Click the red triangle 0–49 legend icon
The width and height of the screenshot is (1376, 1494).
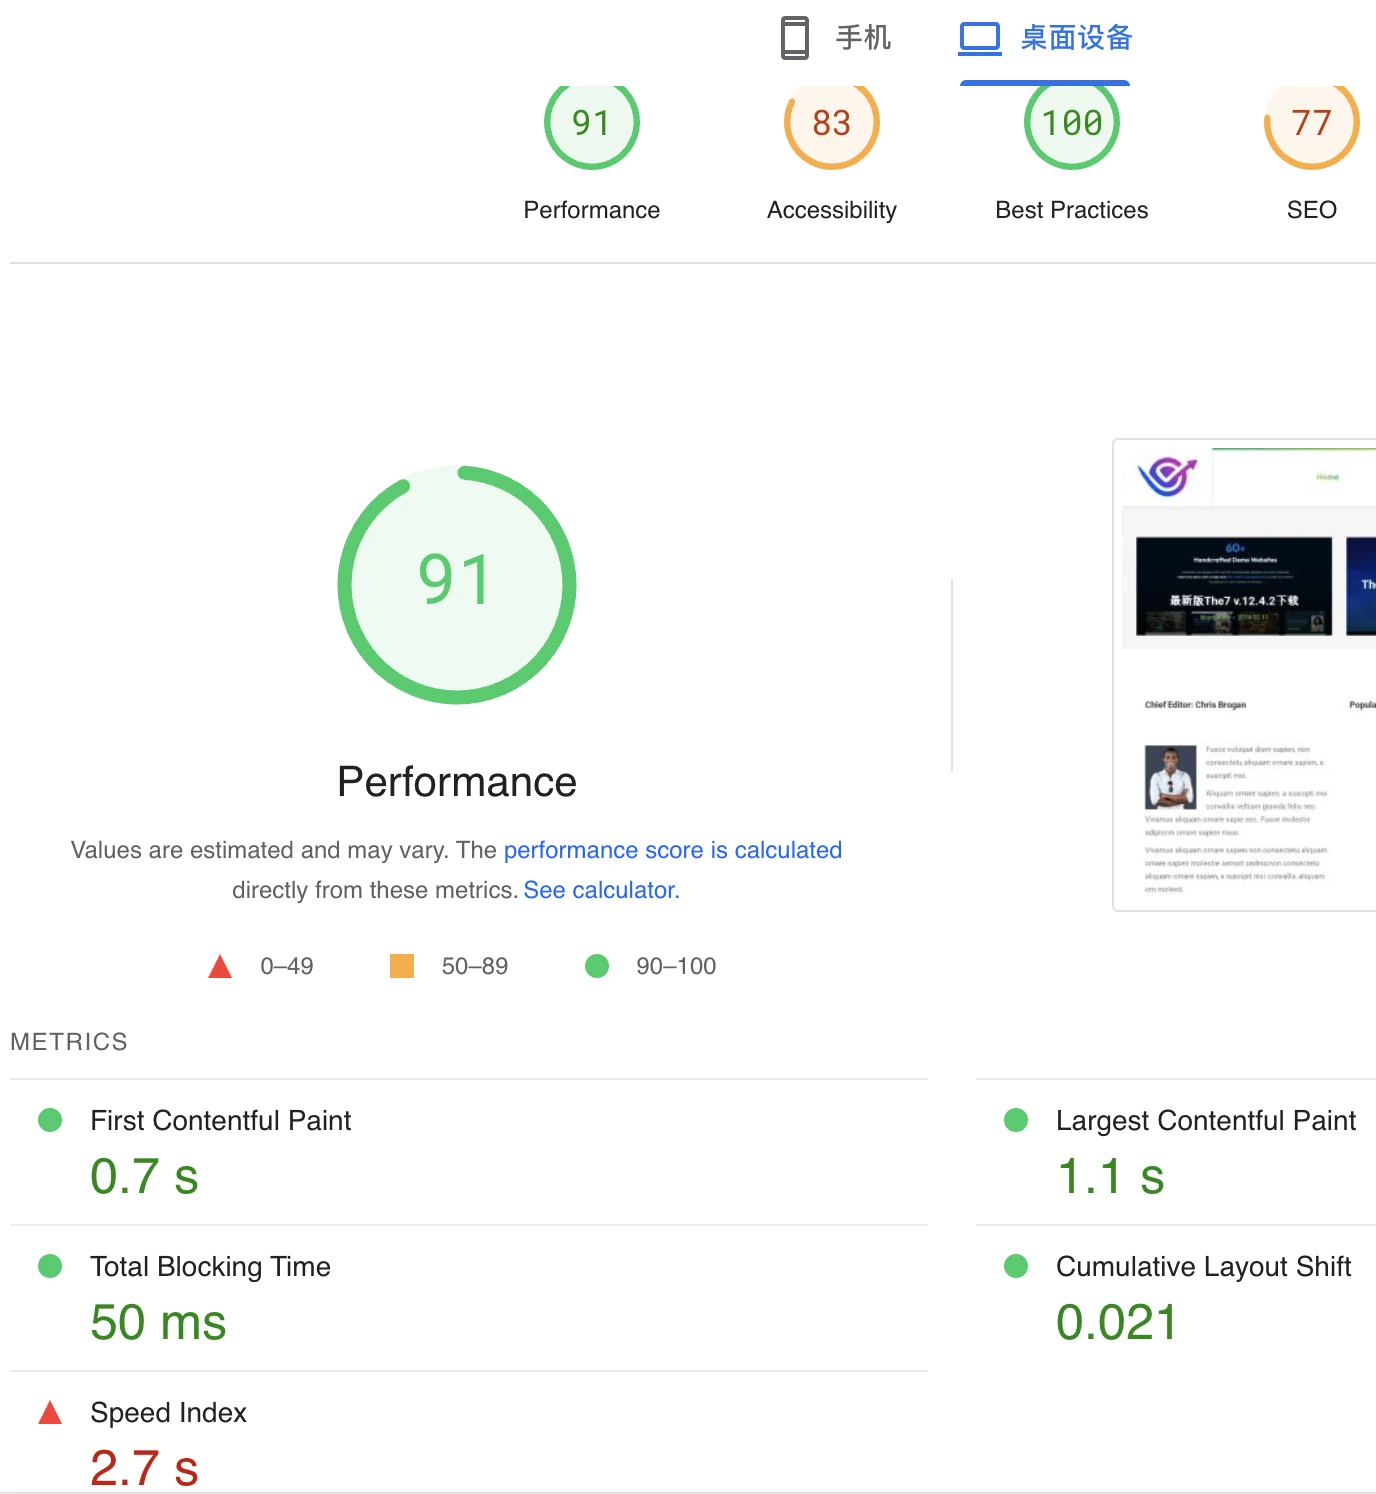click(x=220, y=966)
